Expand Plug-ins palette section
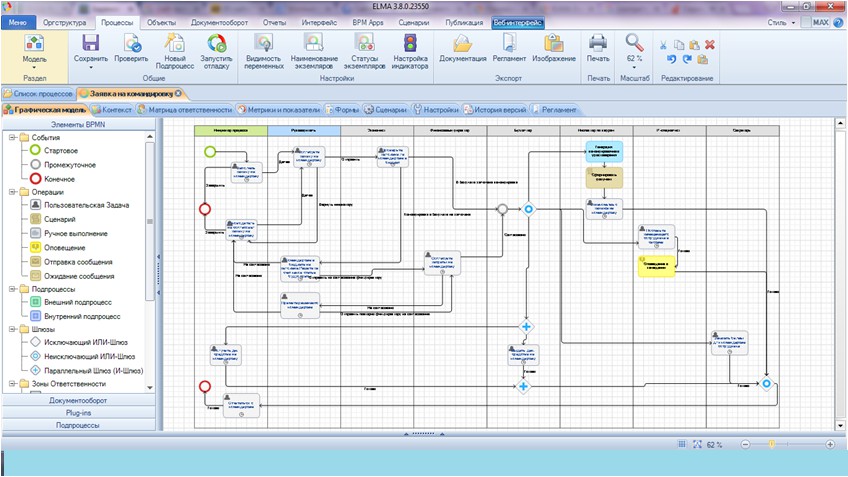The height and width of the screenshot is (477, 848). (x=78, y=413)
